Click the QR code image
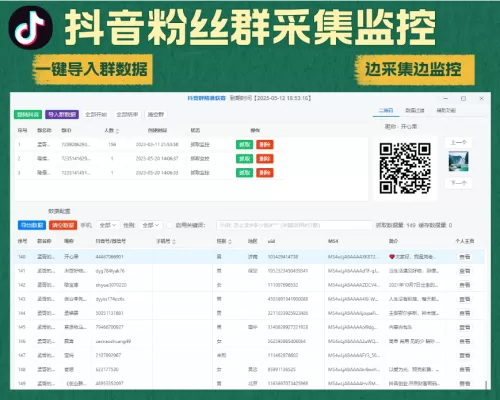This screenshot has height=400, width=500. pyautogui.click(x=405, y=168)
